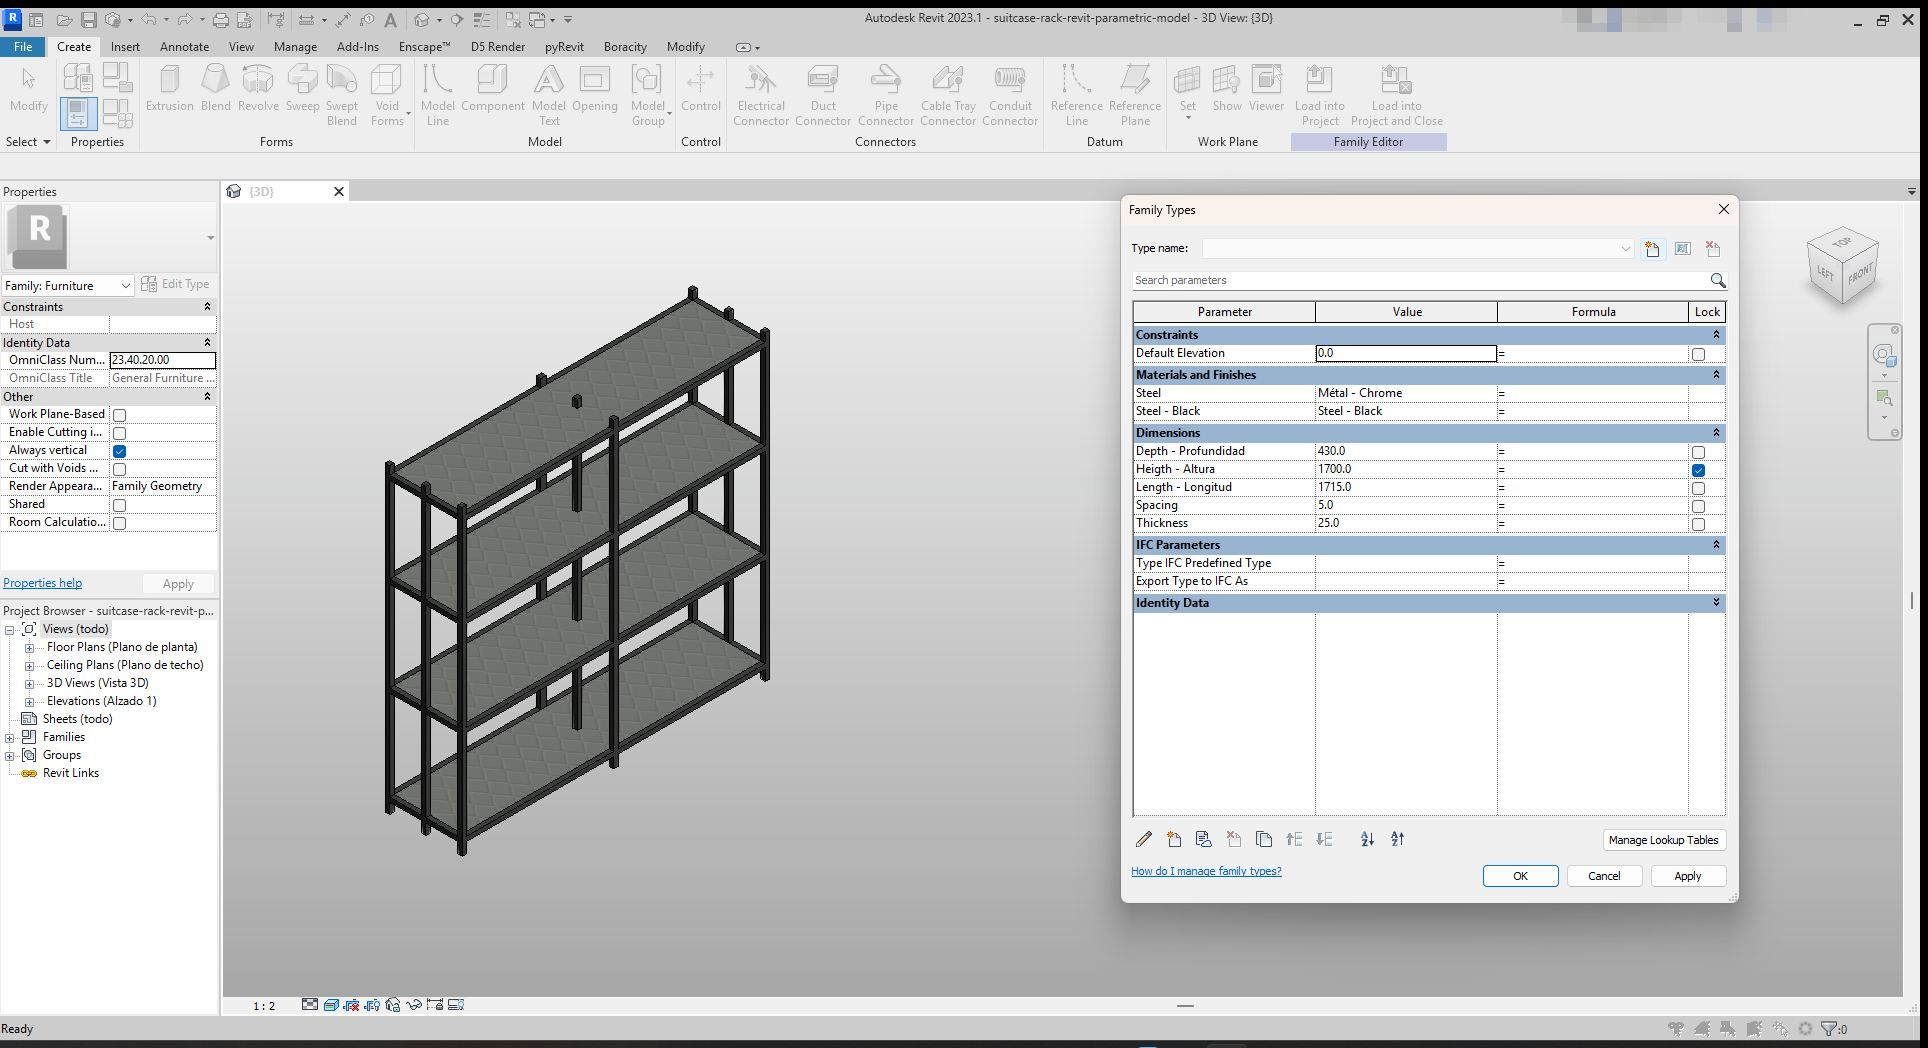This screenshot has width=1928, height=1048.
Task: Open the pyRevit tab
Action: [564, 47]
